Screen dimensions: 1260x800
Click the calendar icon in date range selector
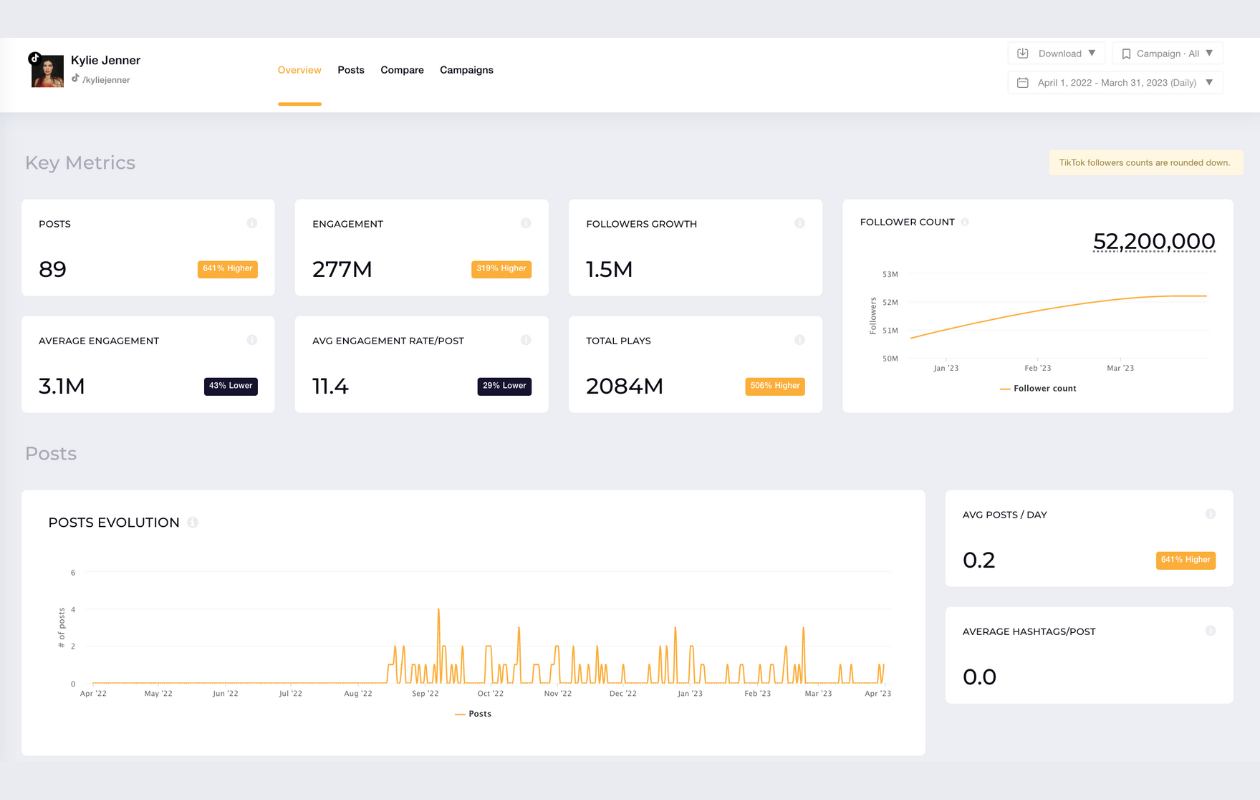tap(1023, 83)
